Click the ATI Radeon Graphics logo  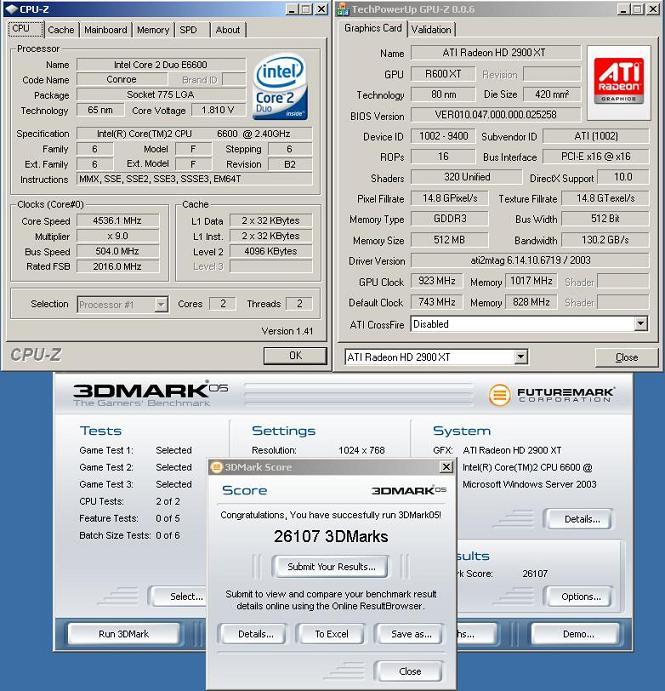[x=619, y=82]
